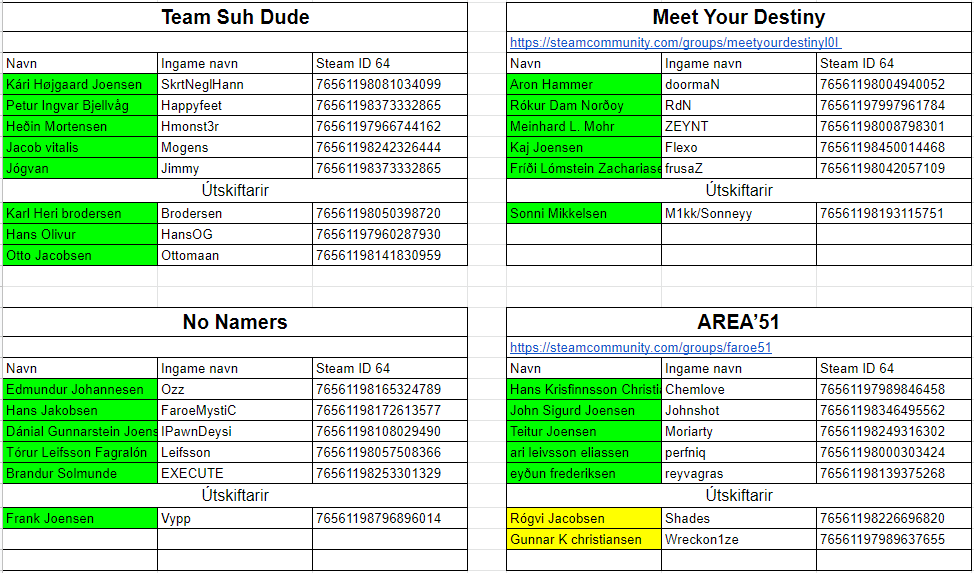Click the Tórur Leifsson Fagralón cell
The width and height of the screenshot is (974, 573).
tap(80, 453)
